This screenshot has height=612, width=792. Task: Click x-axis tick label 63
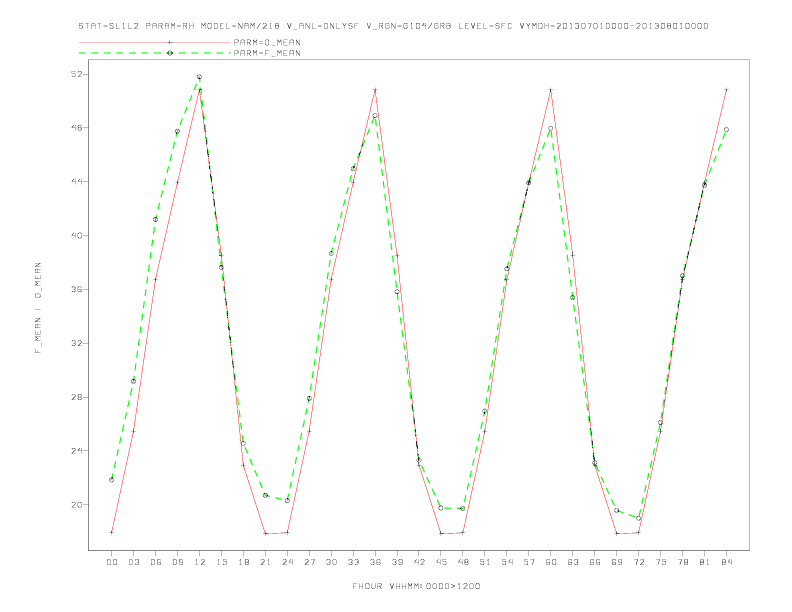[x=573, y=562]
